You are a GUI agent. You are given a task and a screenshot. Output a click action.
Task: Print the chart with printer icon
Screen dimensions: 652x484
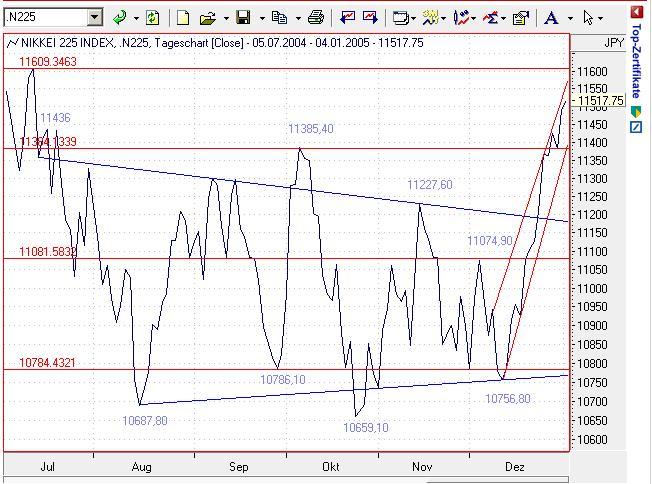[316, 17]
